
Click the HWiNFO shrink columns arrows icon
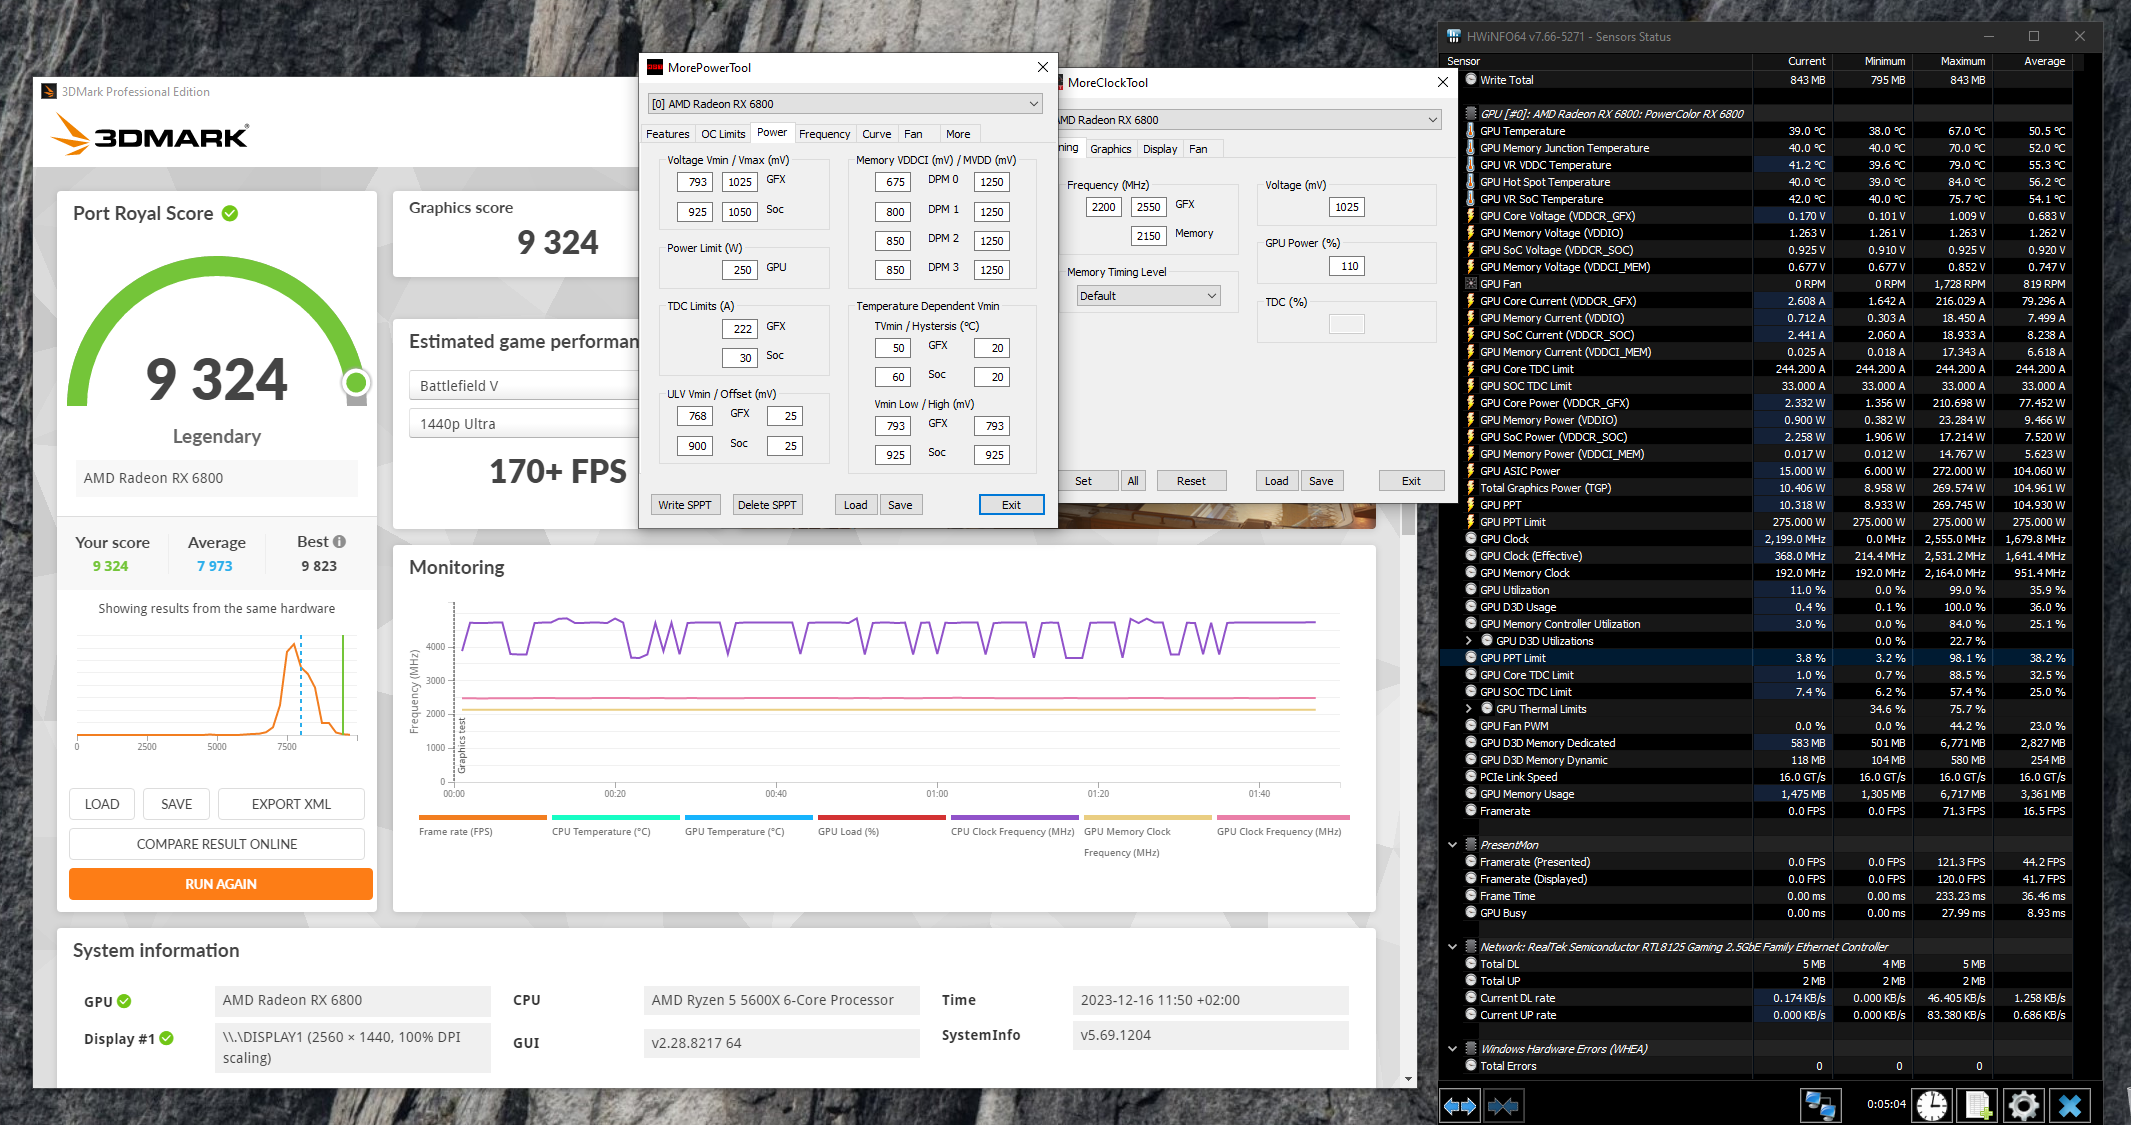click(1503, 1105)
